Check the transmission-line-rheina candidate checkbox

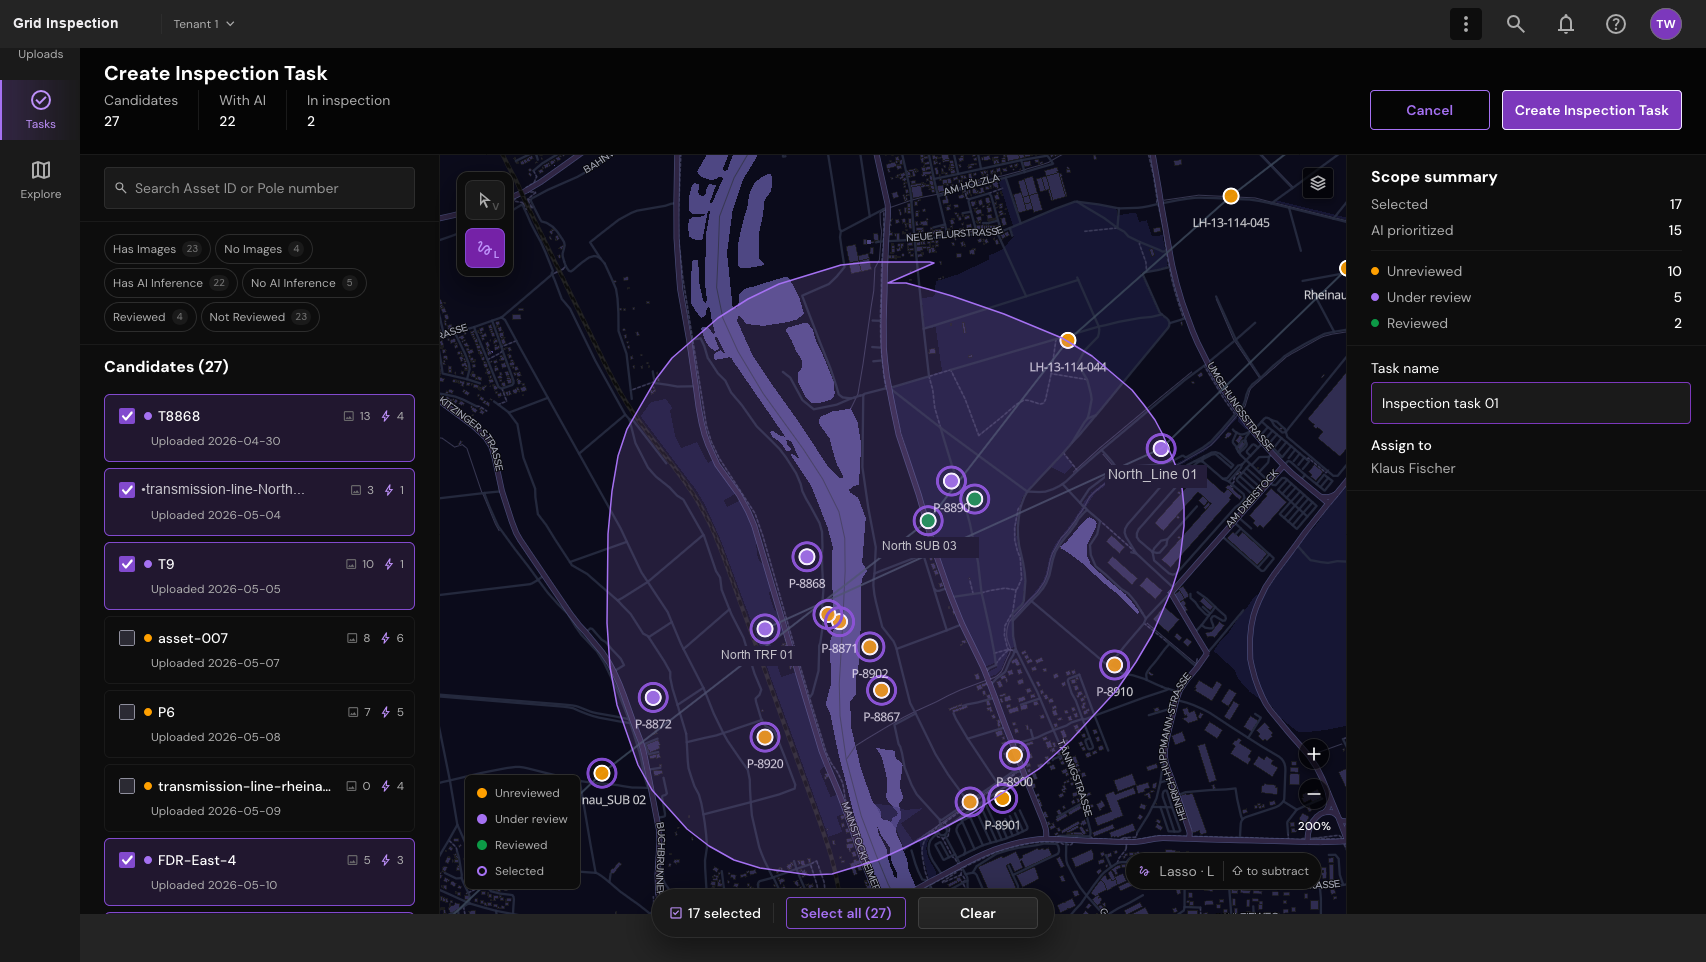pos(127,786)
